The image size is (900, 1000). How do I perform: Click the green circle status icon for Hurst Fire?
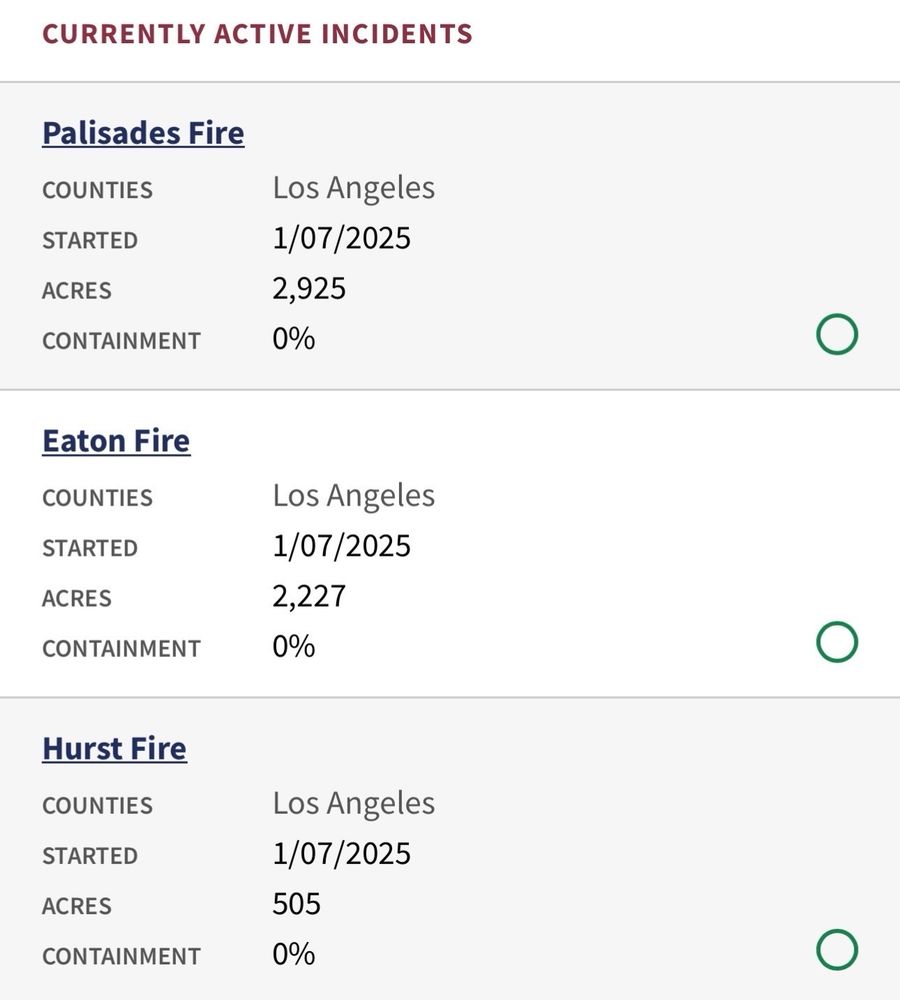[837, 950]
